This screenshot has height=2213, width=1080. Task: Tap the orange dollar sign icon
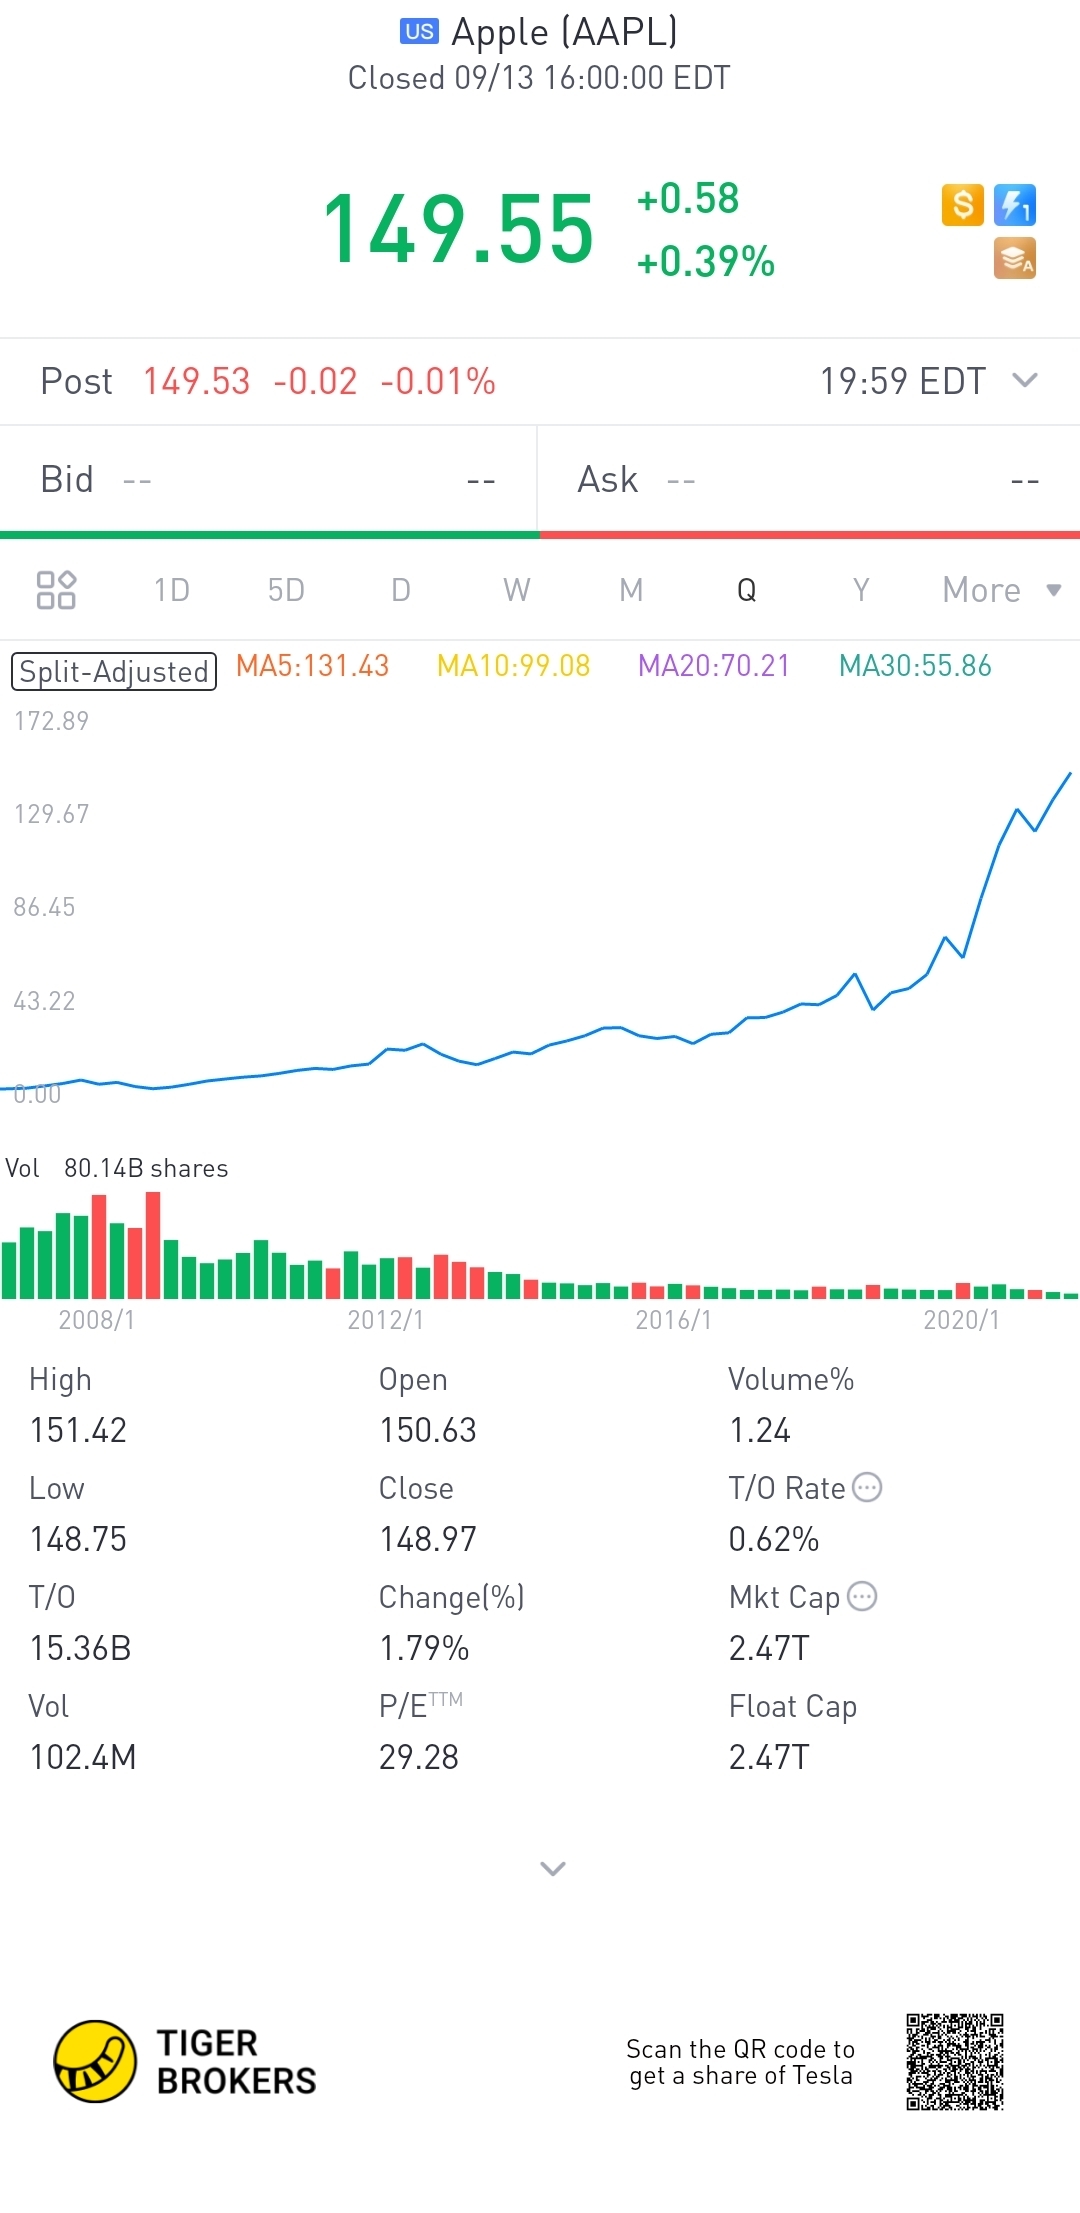pos(962,205)
